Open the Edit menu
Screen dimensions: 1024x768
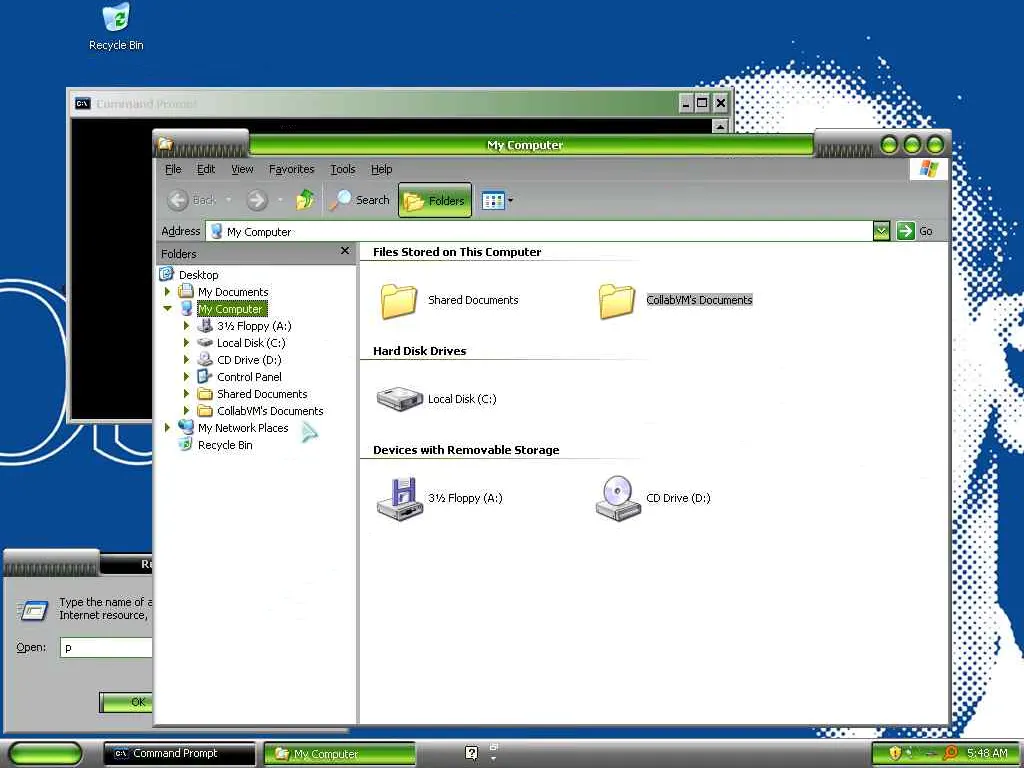206,169
